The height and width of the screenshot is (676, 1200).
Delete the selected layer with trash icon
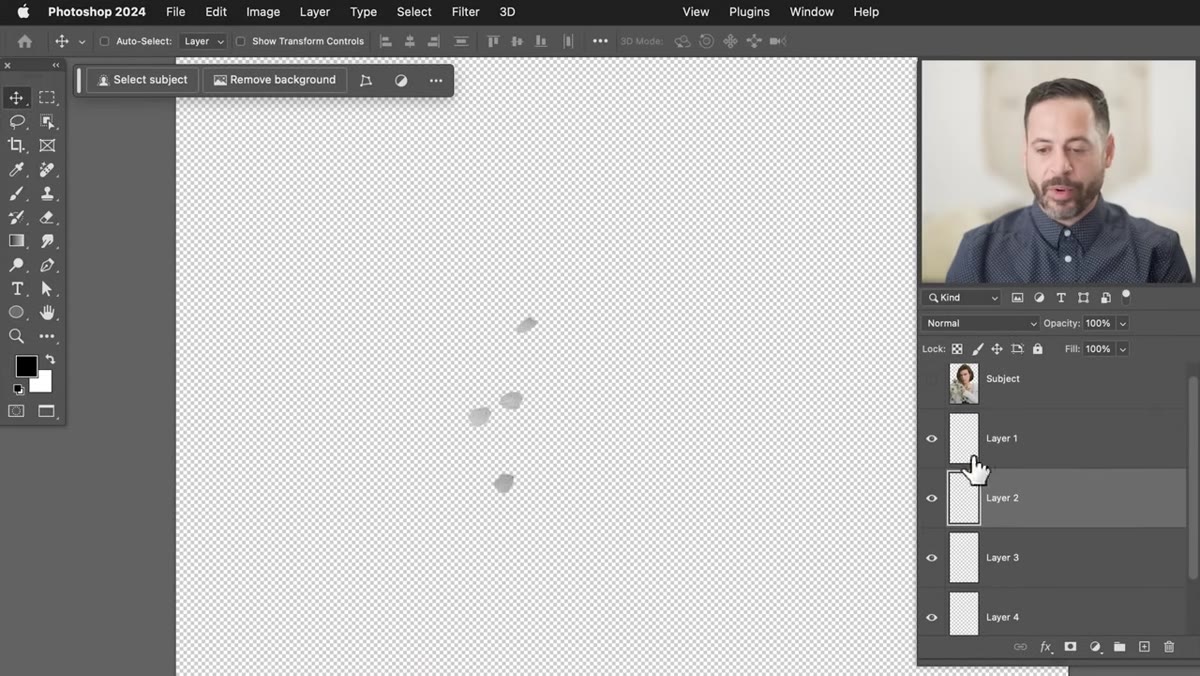[1169, 647]
